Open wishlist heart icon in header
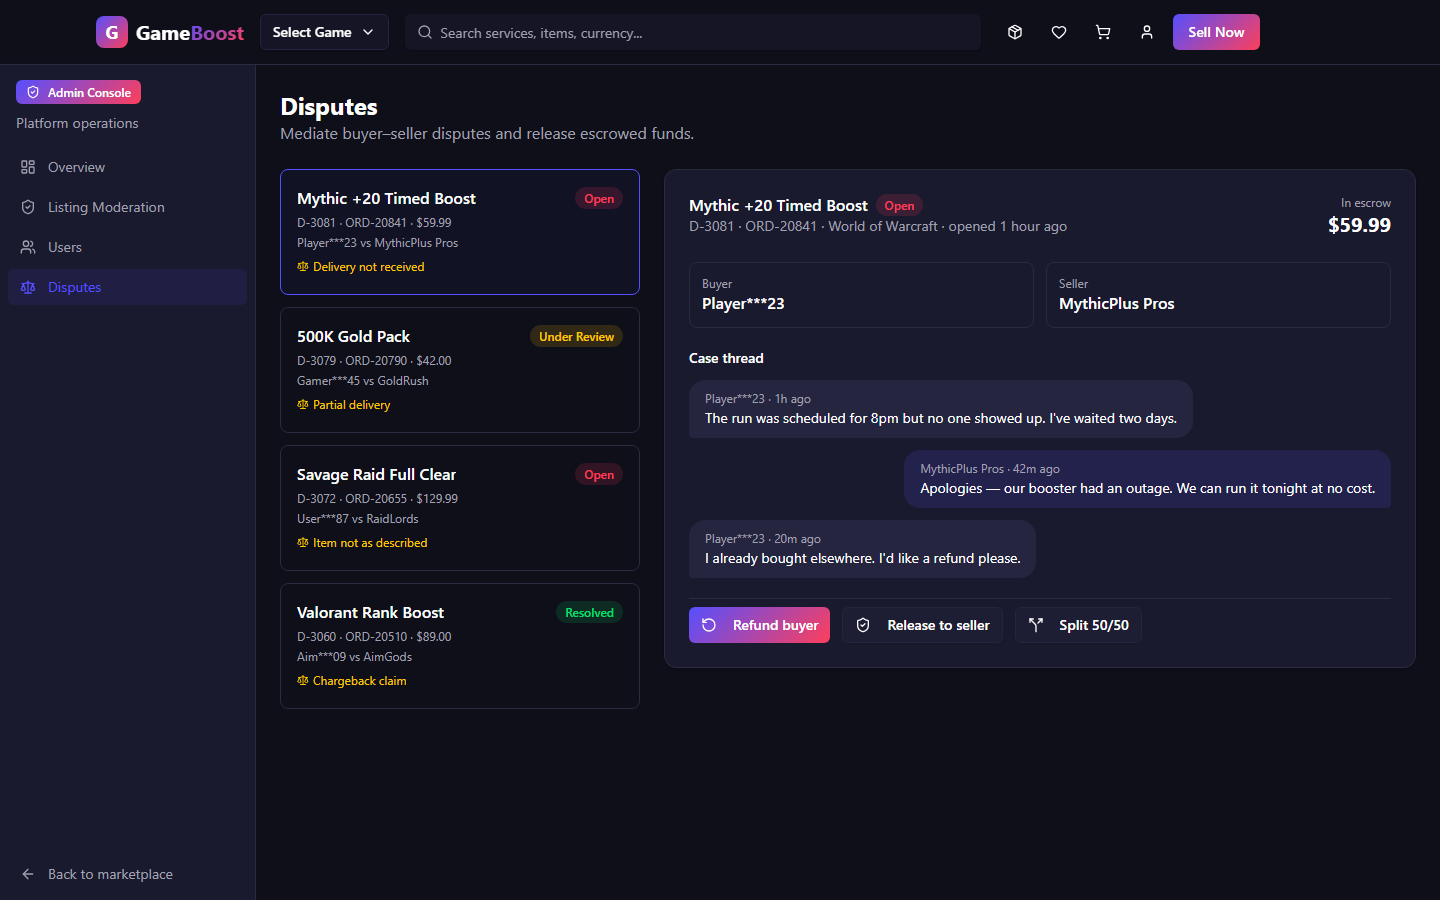The height and width of the screenshot is (900, 1440). point(1059,32)
